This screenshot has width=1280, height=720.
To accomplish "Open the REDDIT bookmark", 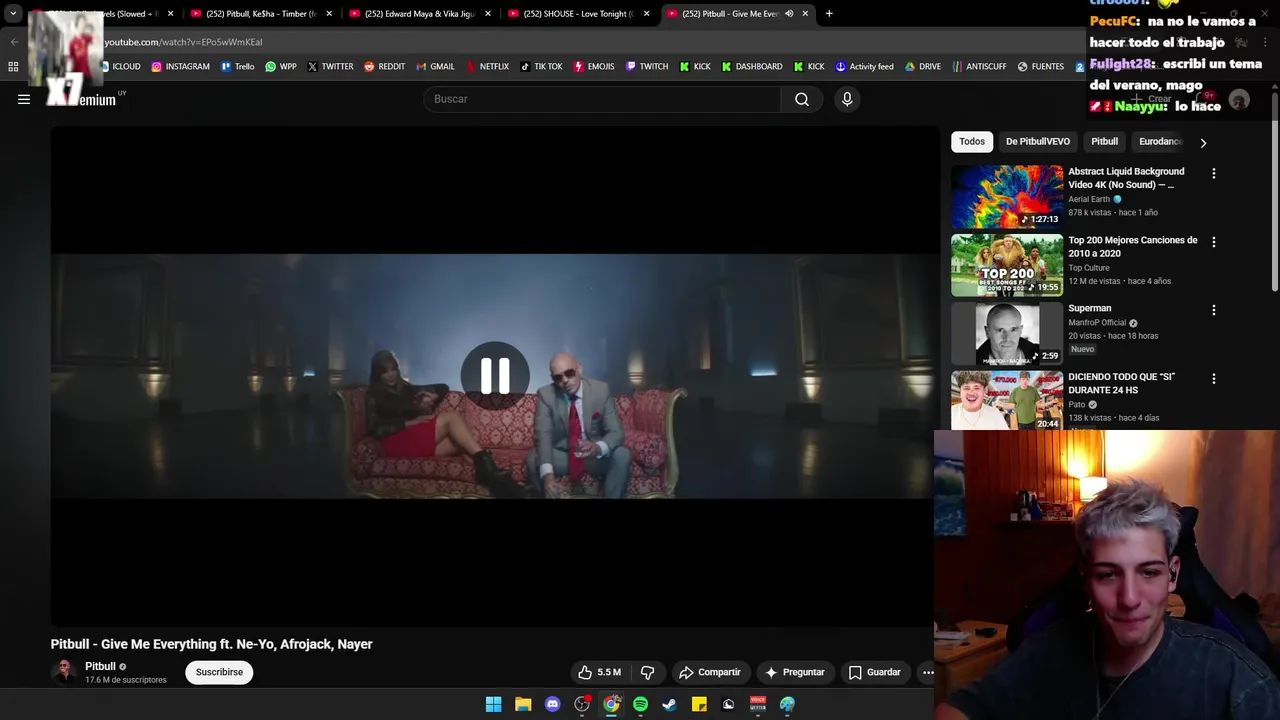I will (384, 67).
